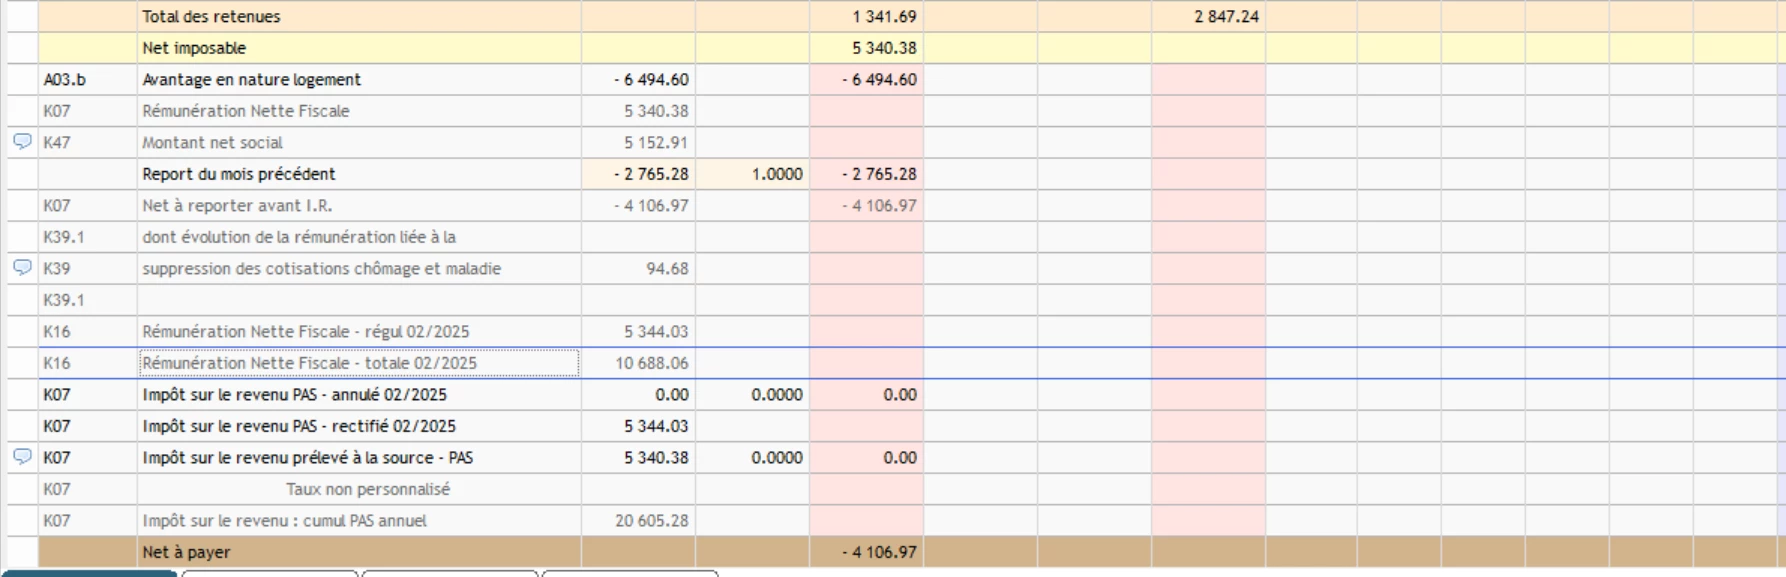Edit the 1.0000 rate field of Report row
The width and height of the screenshot is (1786, 577).
753,174
